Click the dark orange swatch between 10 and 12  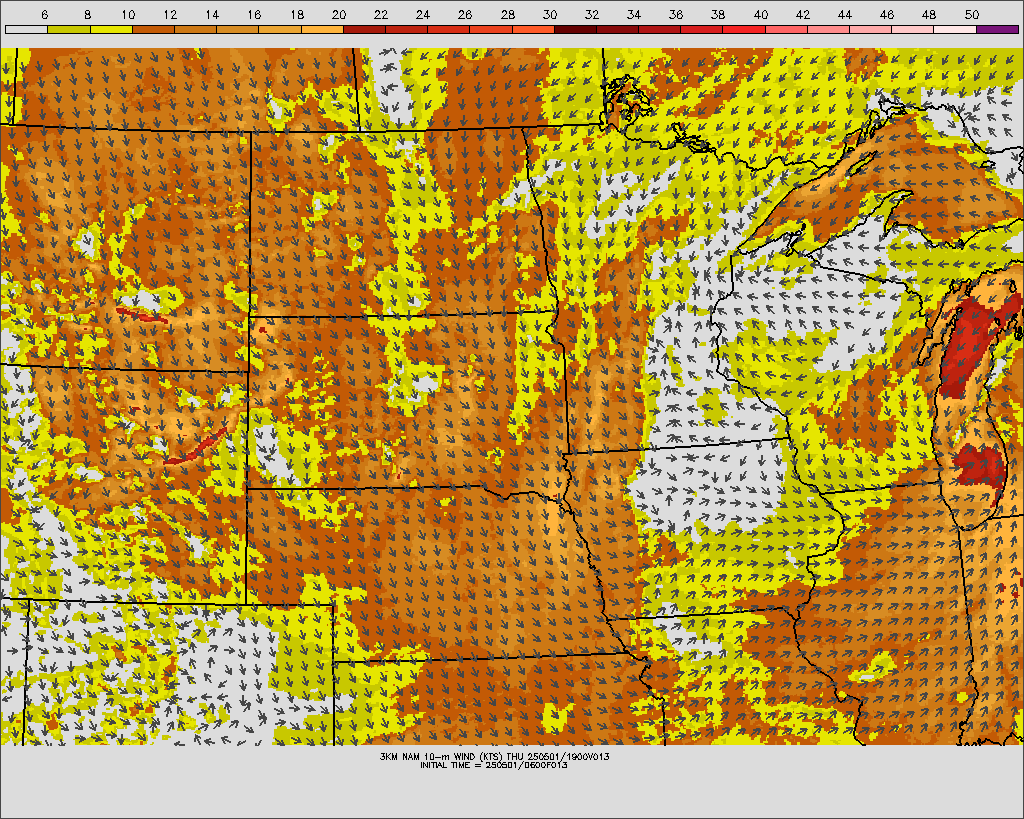(153, 29)
